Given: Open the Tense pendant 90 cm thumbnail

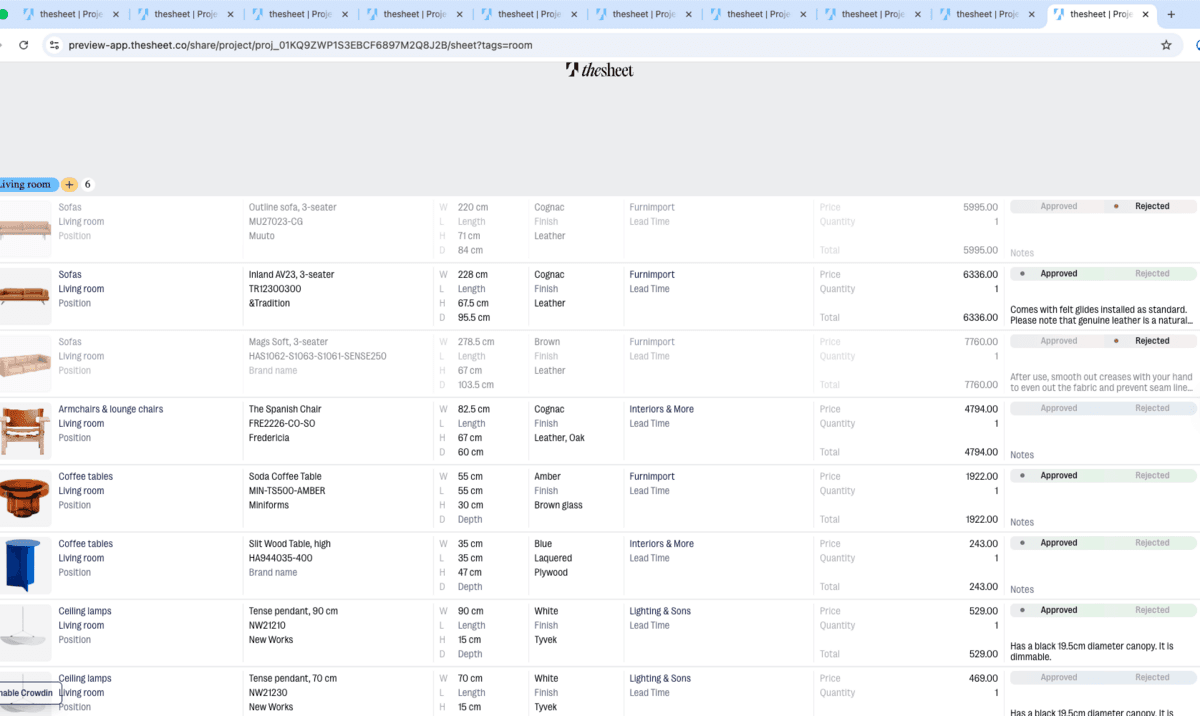Looking at the screenshot, I should (x=25, y=632).
